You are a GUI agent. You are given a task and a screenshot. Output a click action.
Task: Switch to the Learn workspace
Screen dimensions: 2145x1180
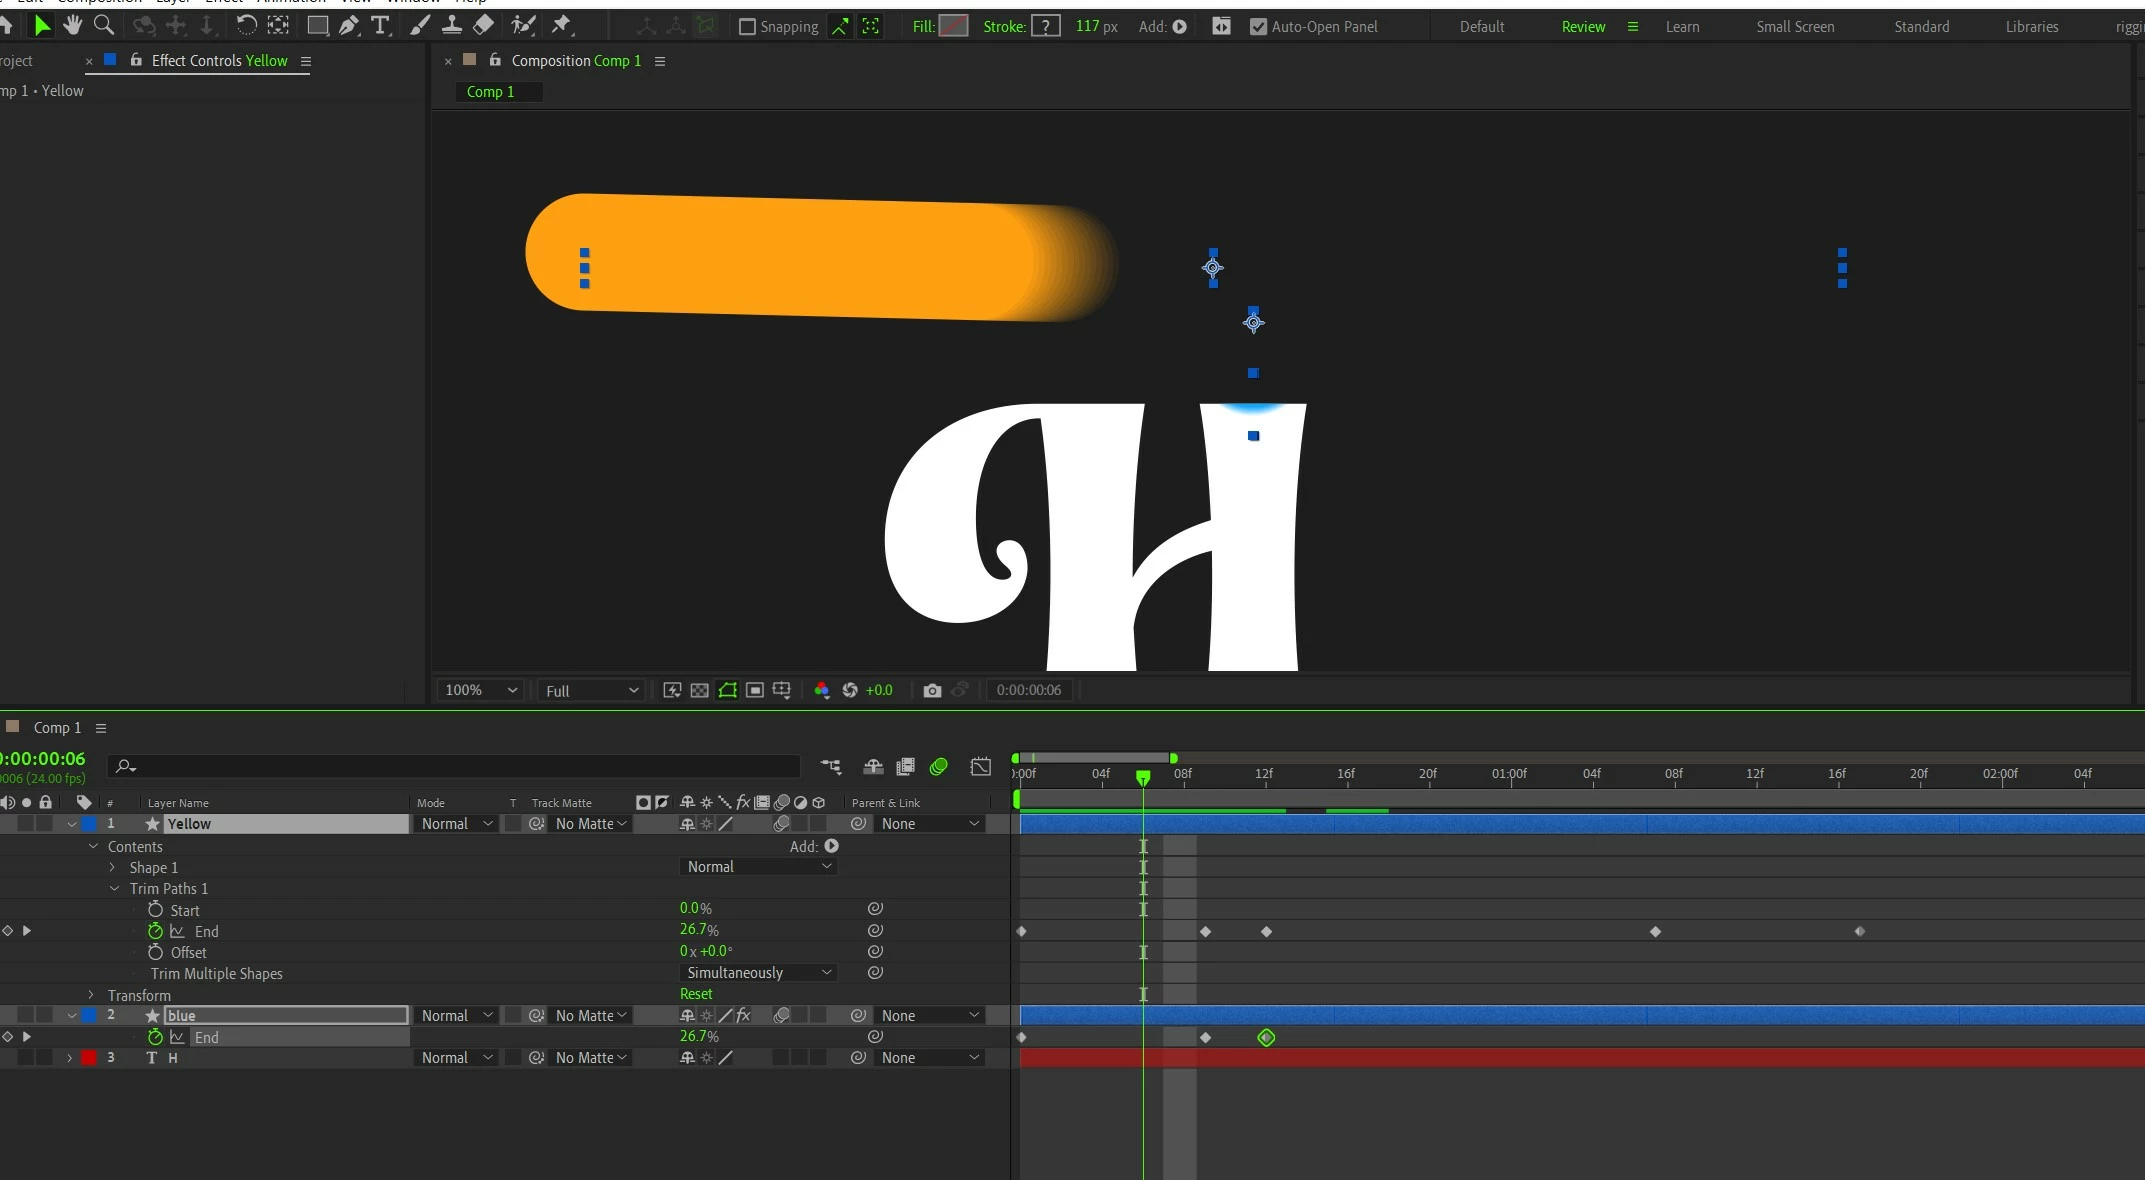click(1682, 27)
